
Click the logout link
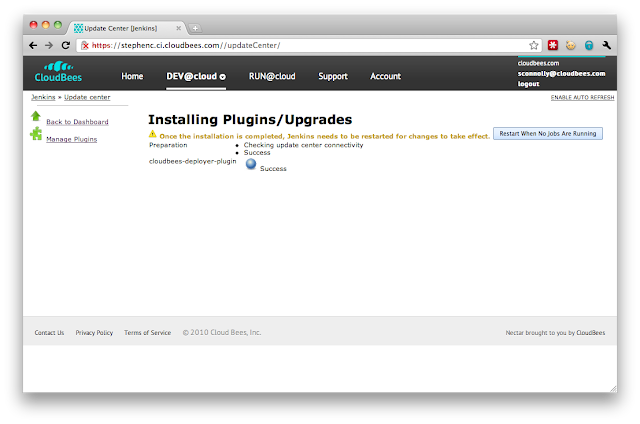[528, 84]
